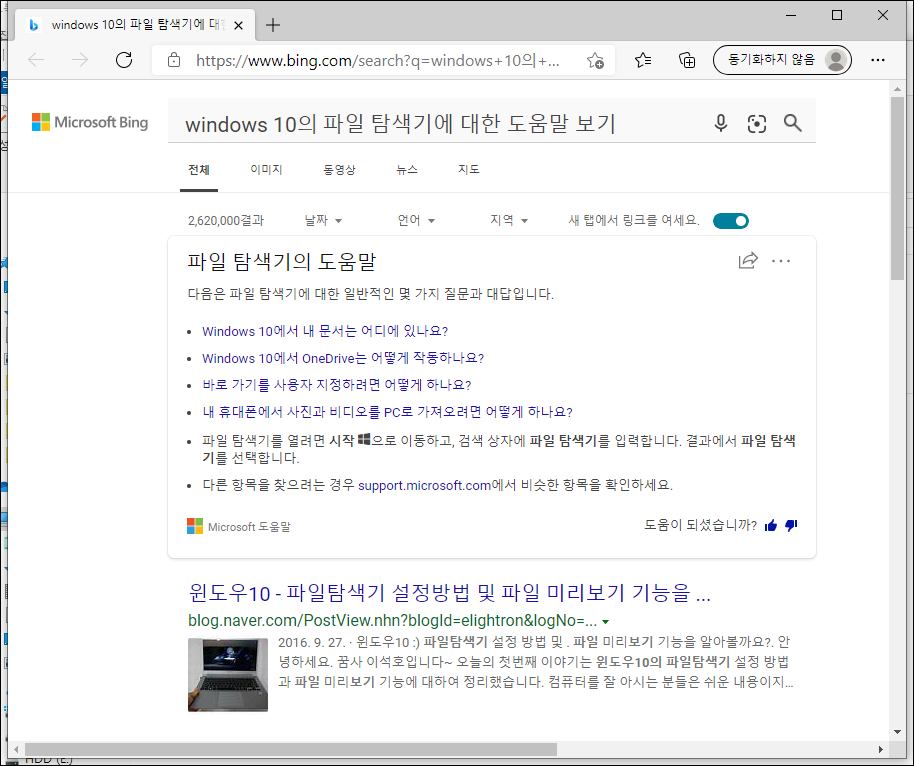Select the 전체 search tab
This screenshot has height=766, width=914.
(199, 170)
